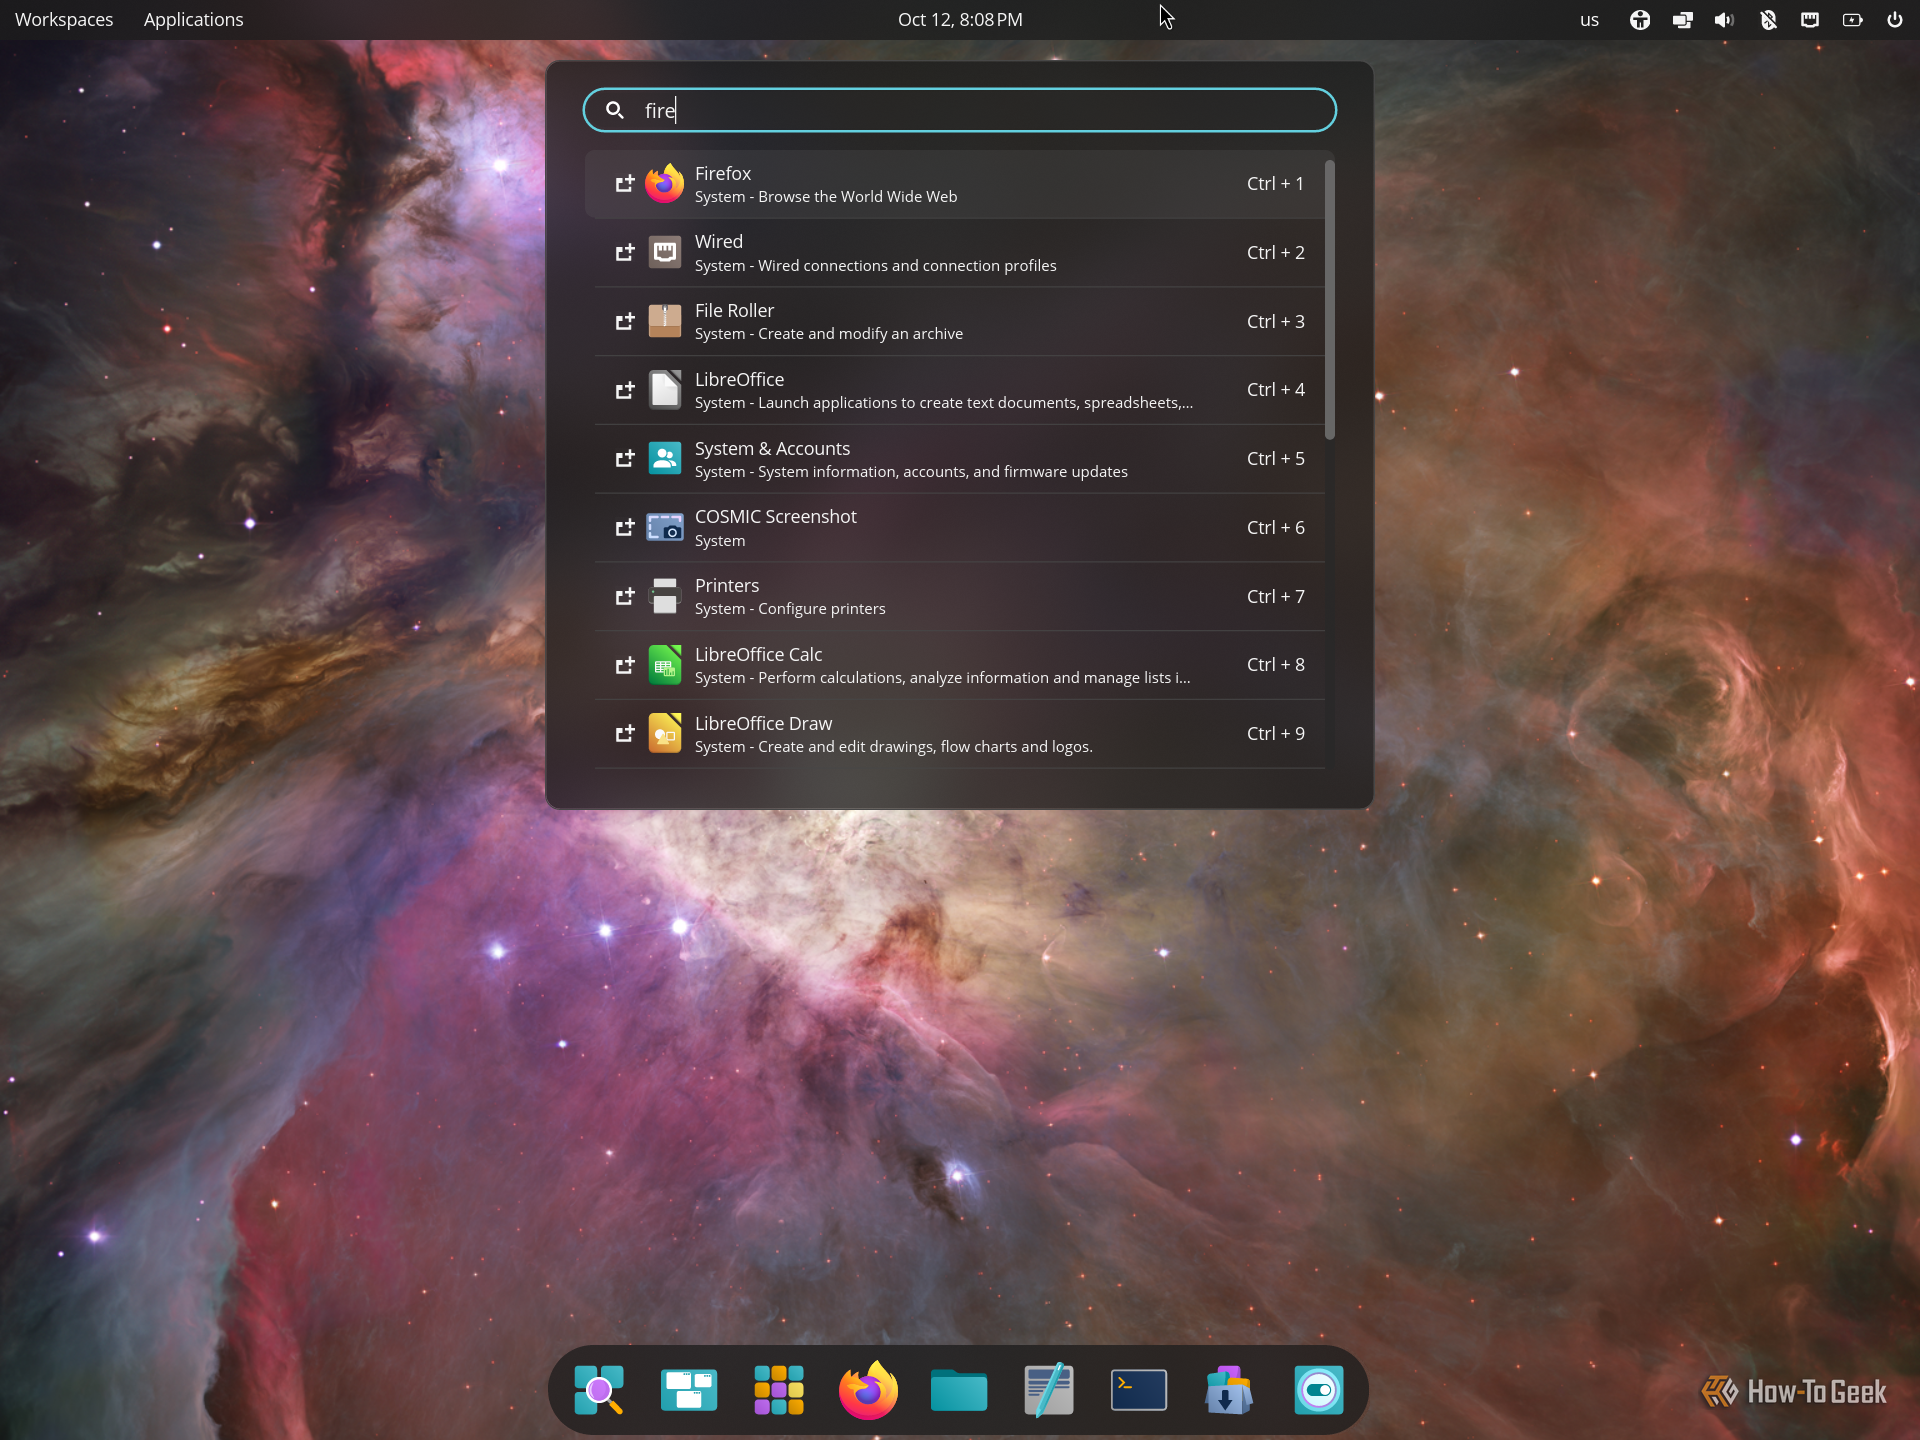Click the launch arrow beside Firefox
This screenshot has height=1440, width=1920.
pos(625,184)
